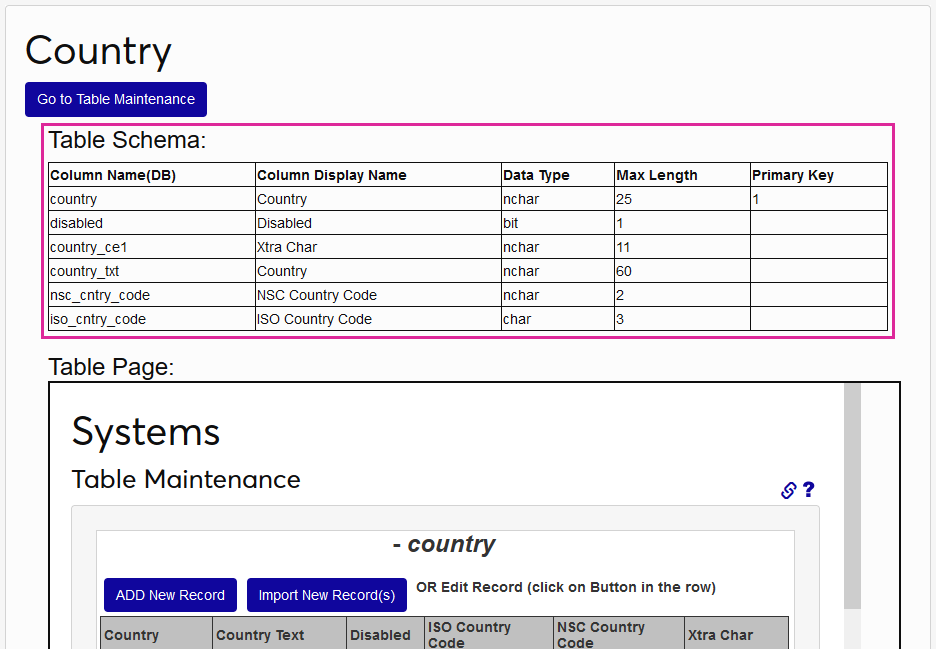
Task: Click the iso_cntry_code schema row
Action: point(152,319)
